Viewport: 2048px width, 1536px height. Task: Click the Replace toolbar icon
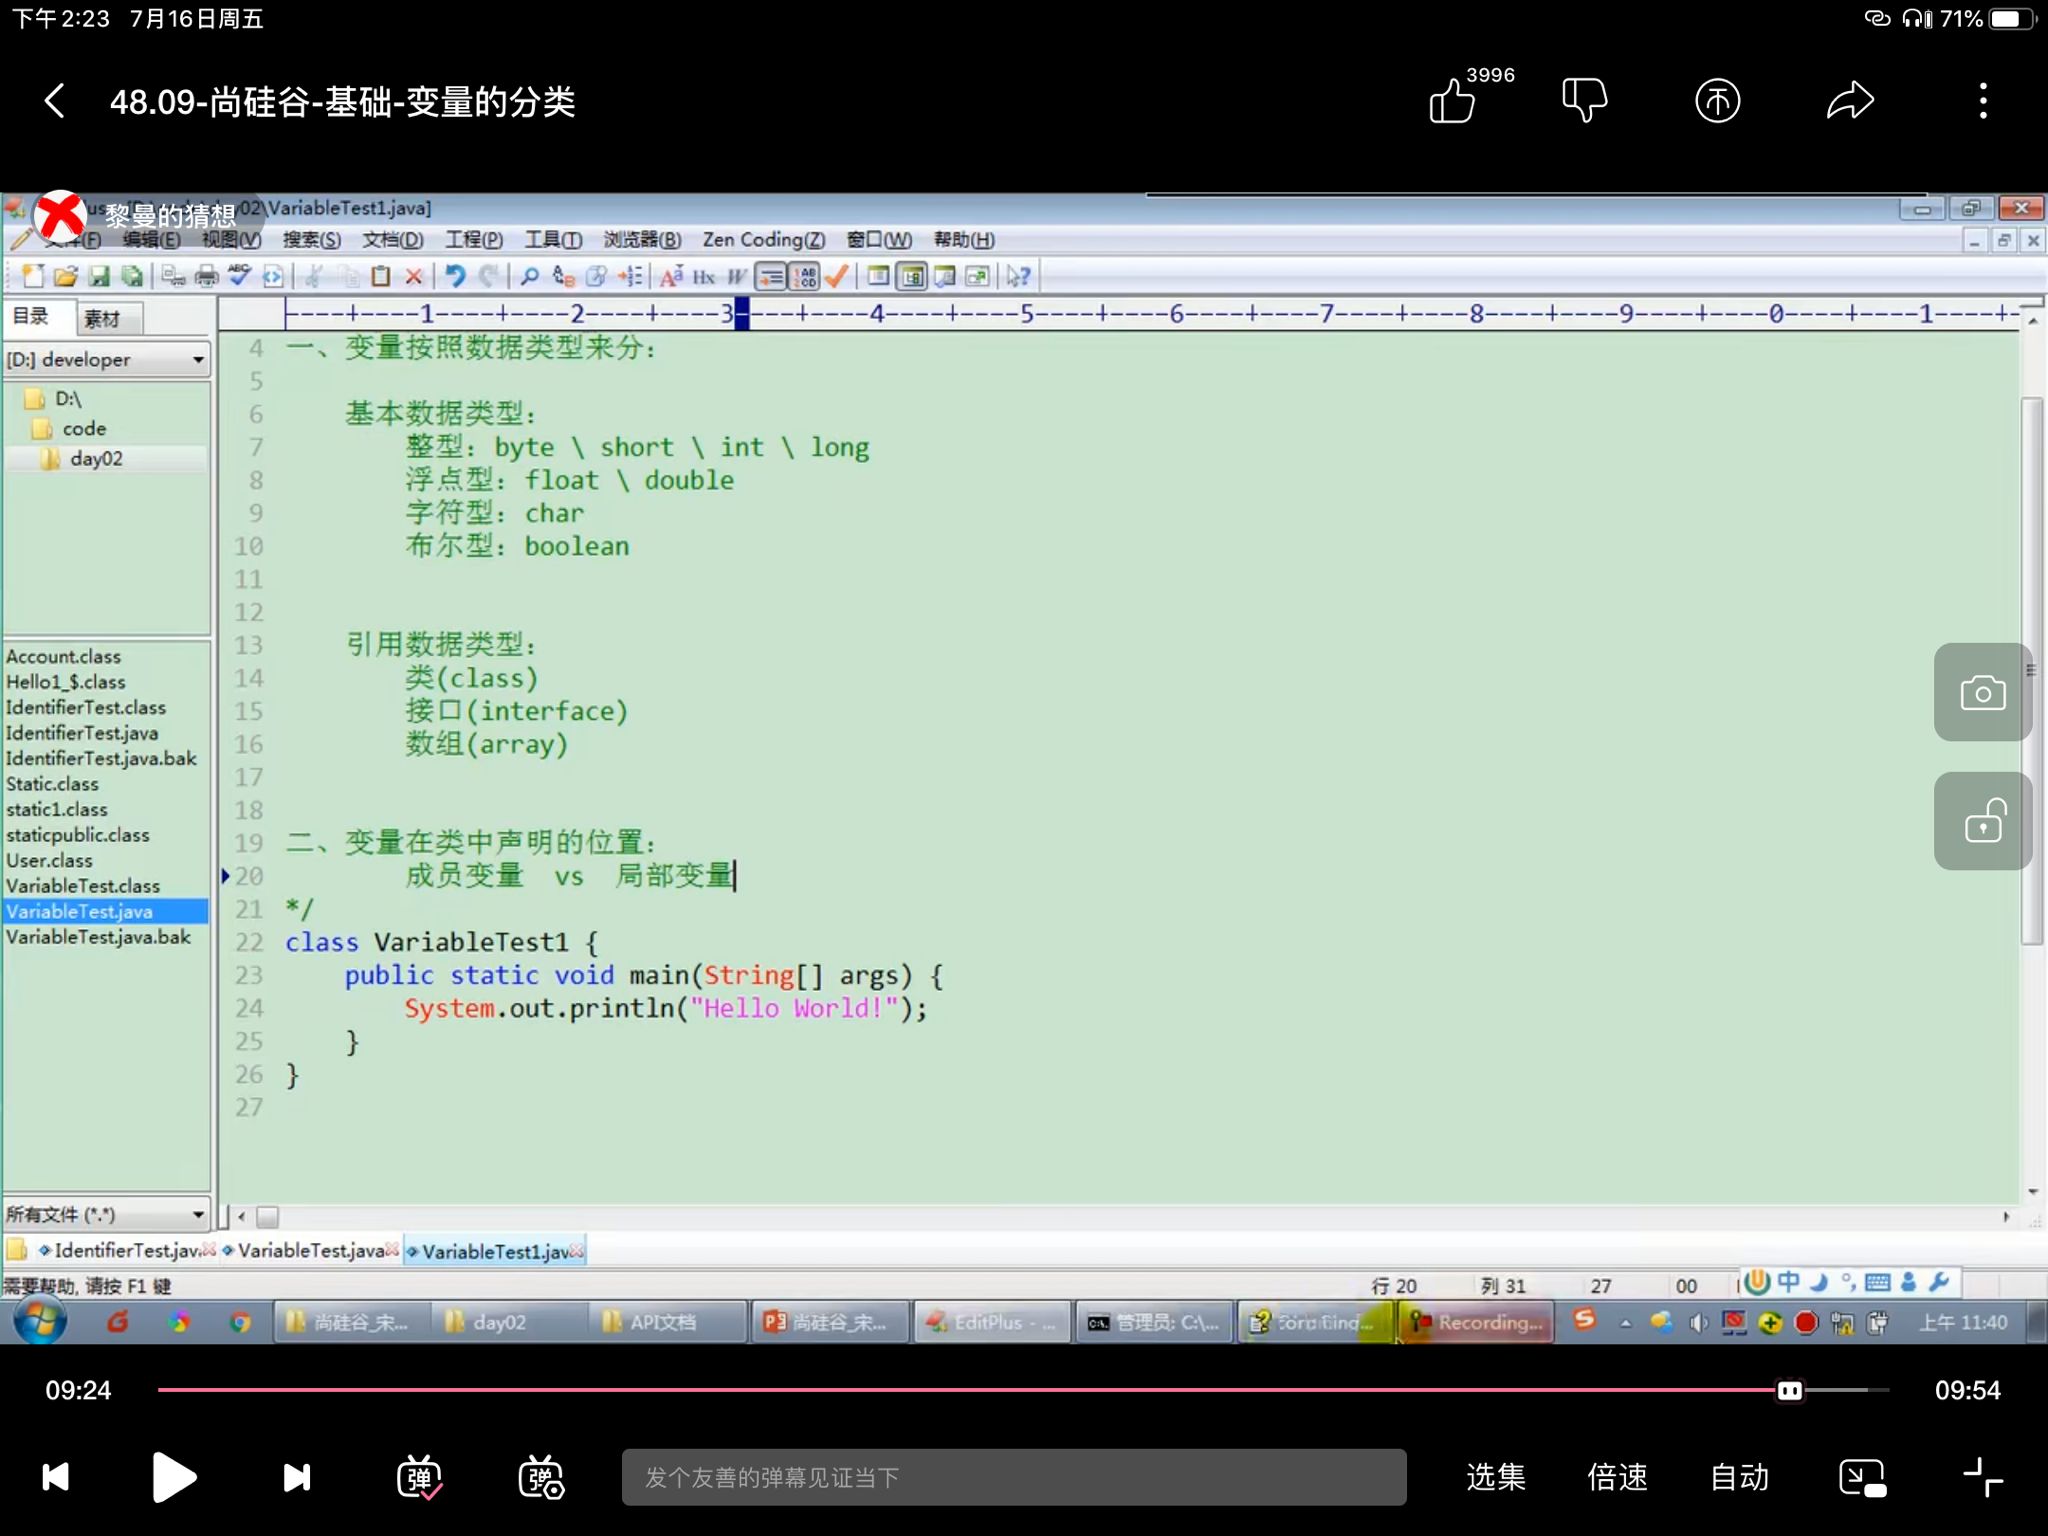pos(563,276)
